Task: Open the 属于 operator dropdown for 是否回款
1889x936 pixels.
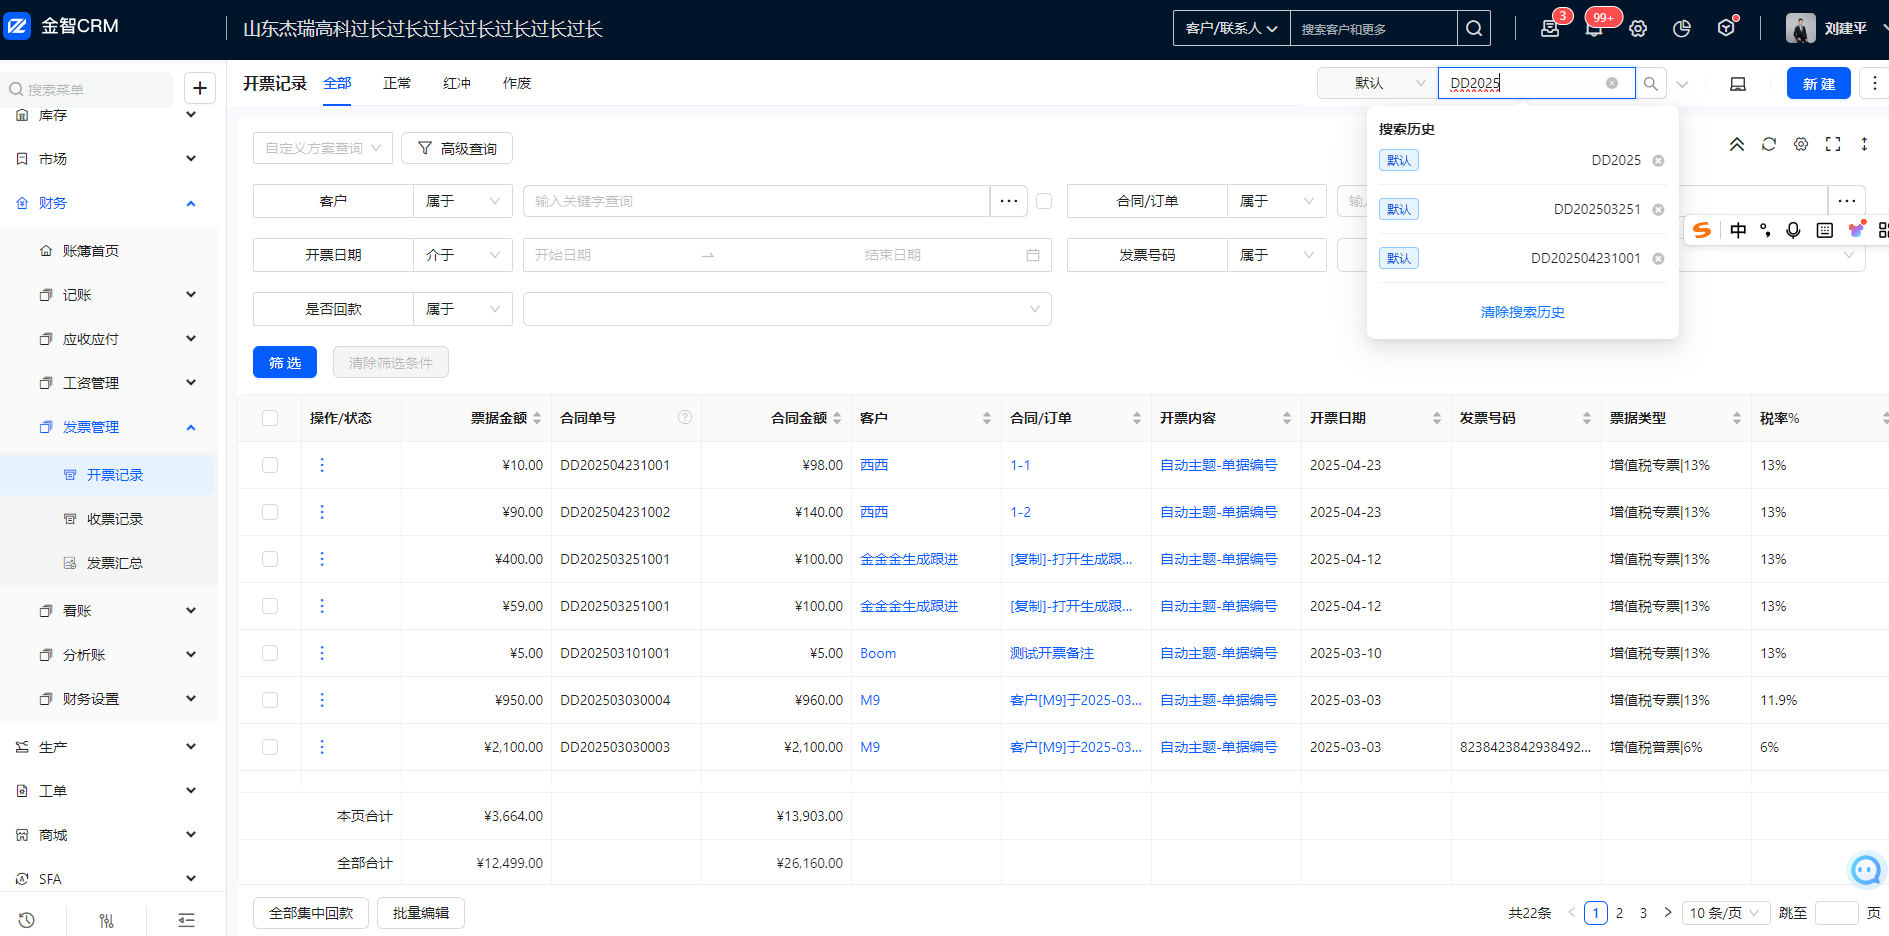Action: 463,309
